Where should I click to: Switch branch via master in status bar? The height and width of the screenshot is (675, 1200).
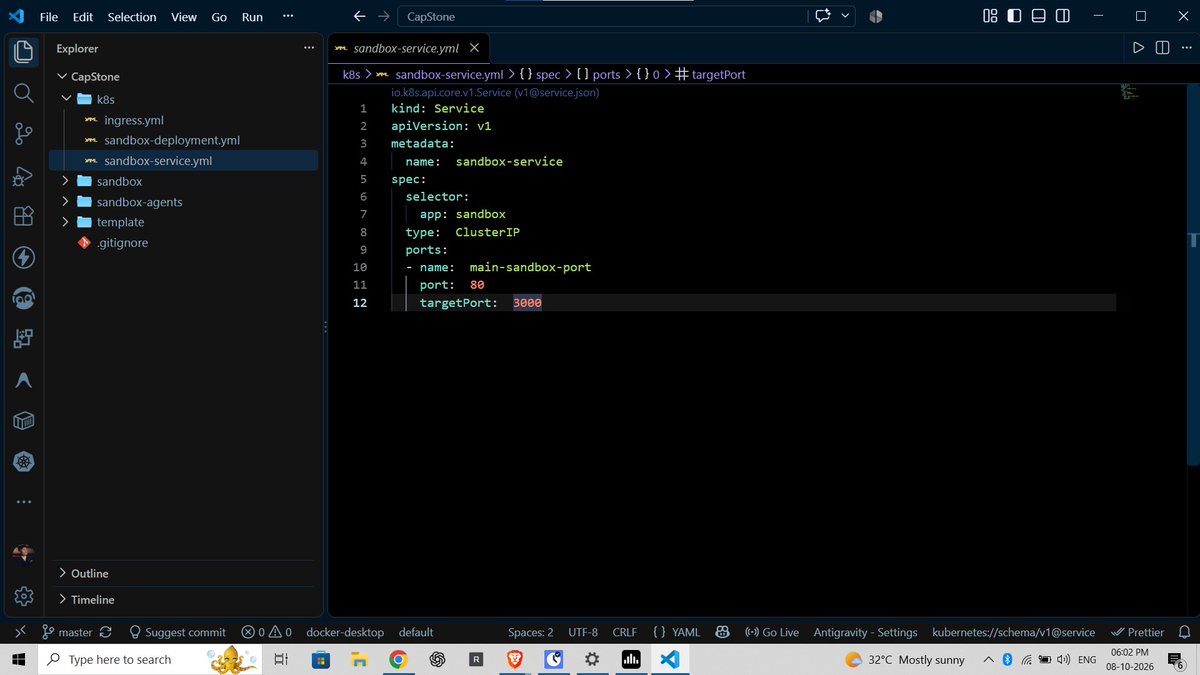click(67, 632)
